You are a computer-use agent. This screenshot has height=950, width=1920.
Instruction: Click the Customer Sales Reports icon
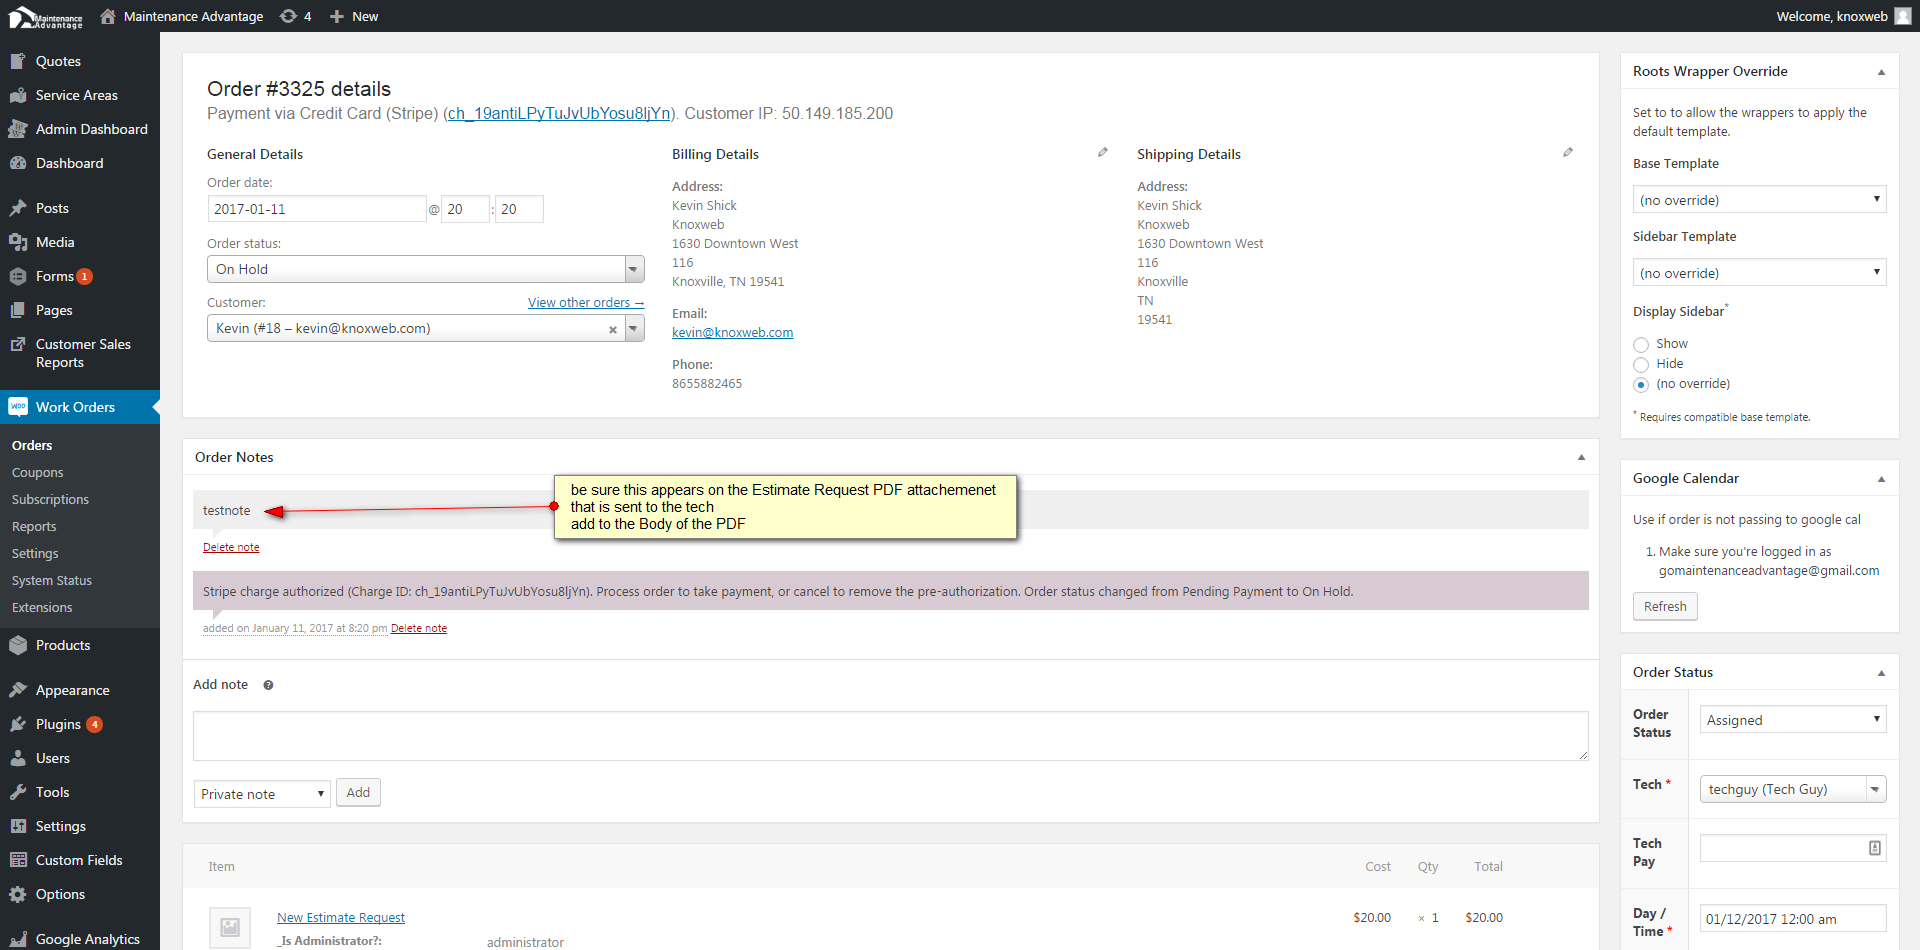pos(17,344)
